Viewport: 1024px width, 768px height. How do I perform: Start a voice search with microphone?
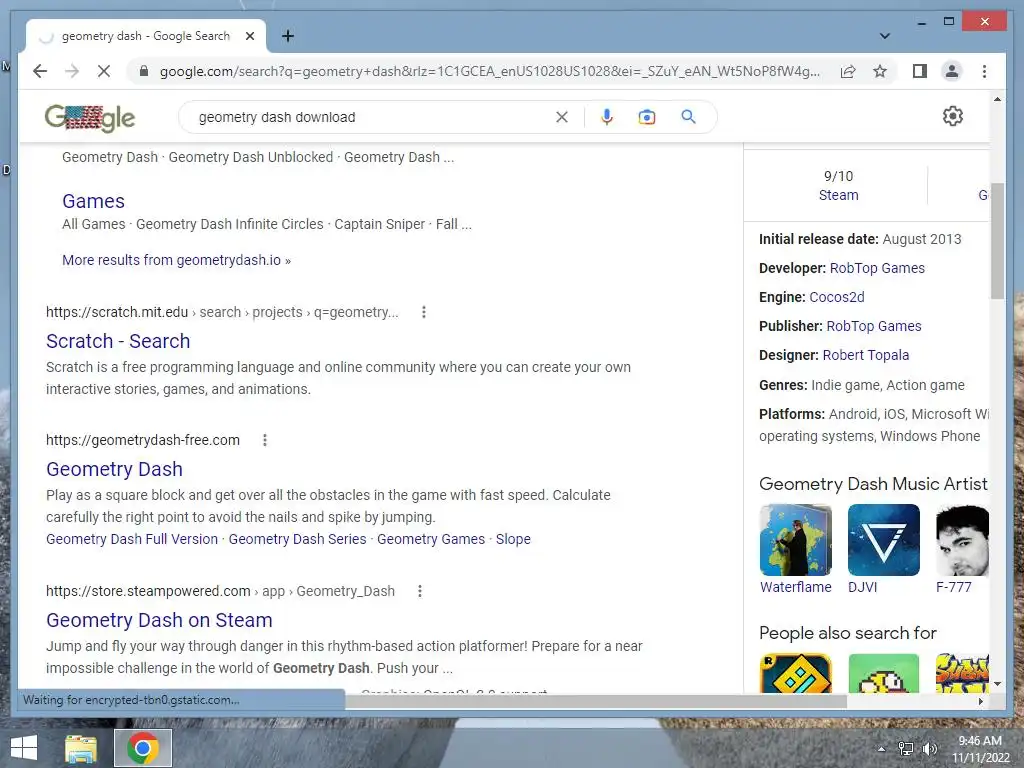pyautogui.click(x=607, y=117)
